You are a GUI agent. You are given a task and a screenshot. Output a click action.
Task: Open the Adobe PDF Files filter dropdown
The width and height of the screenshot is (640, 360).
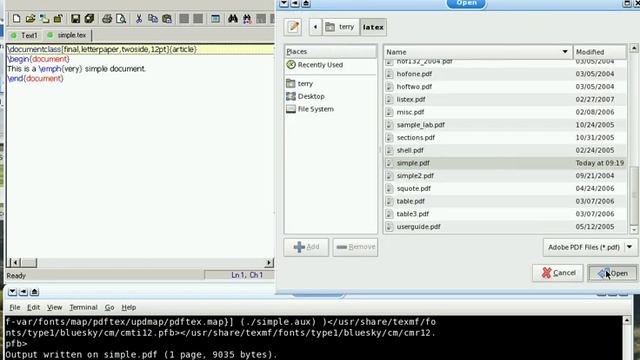590,247
